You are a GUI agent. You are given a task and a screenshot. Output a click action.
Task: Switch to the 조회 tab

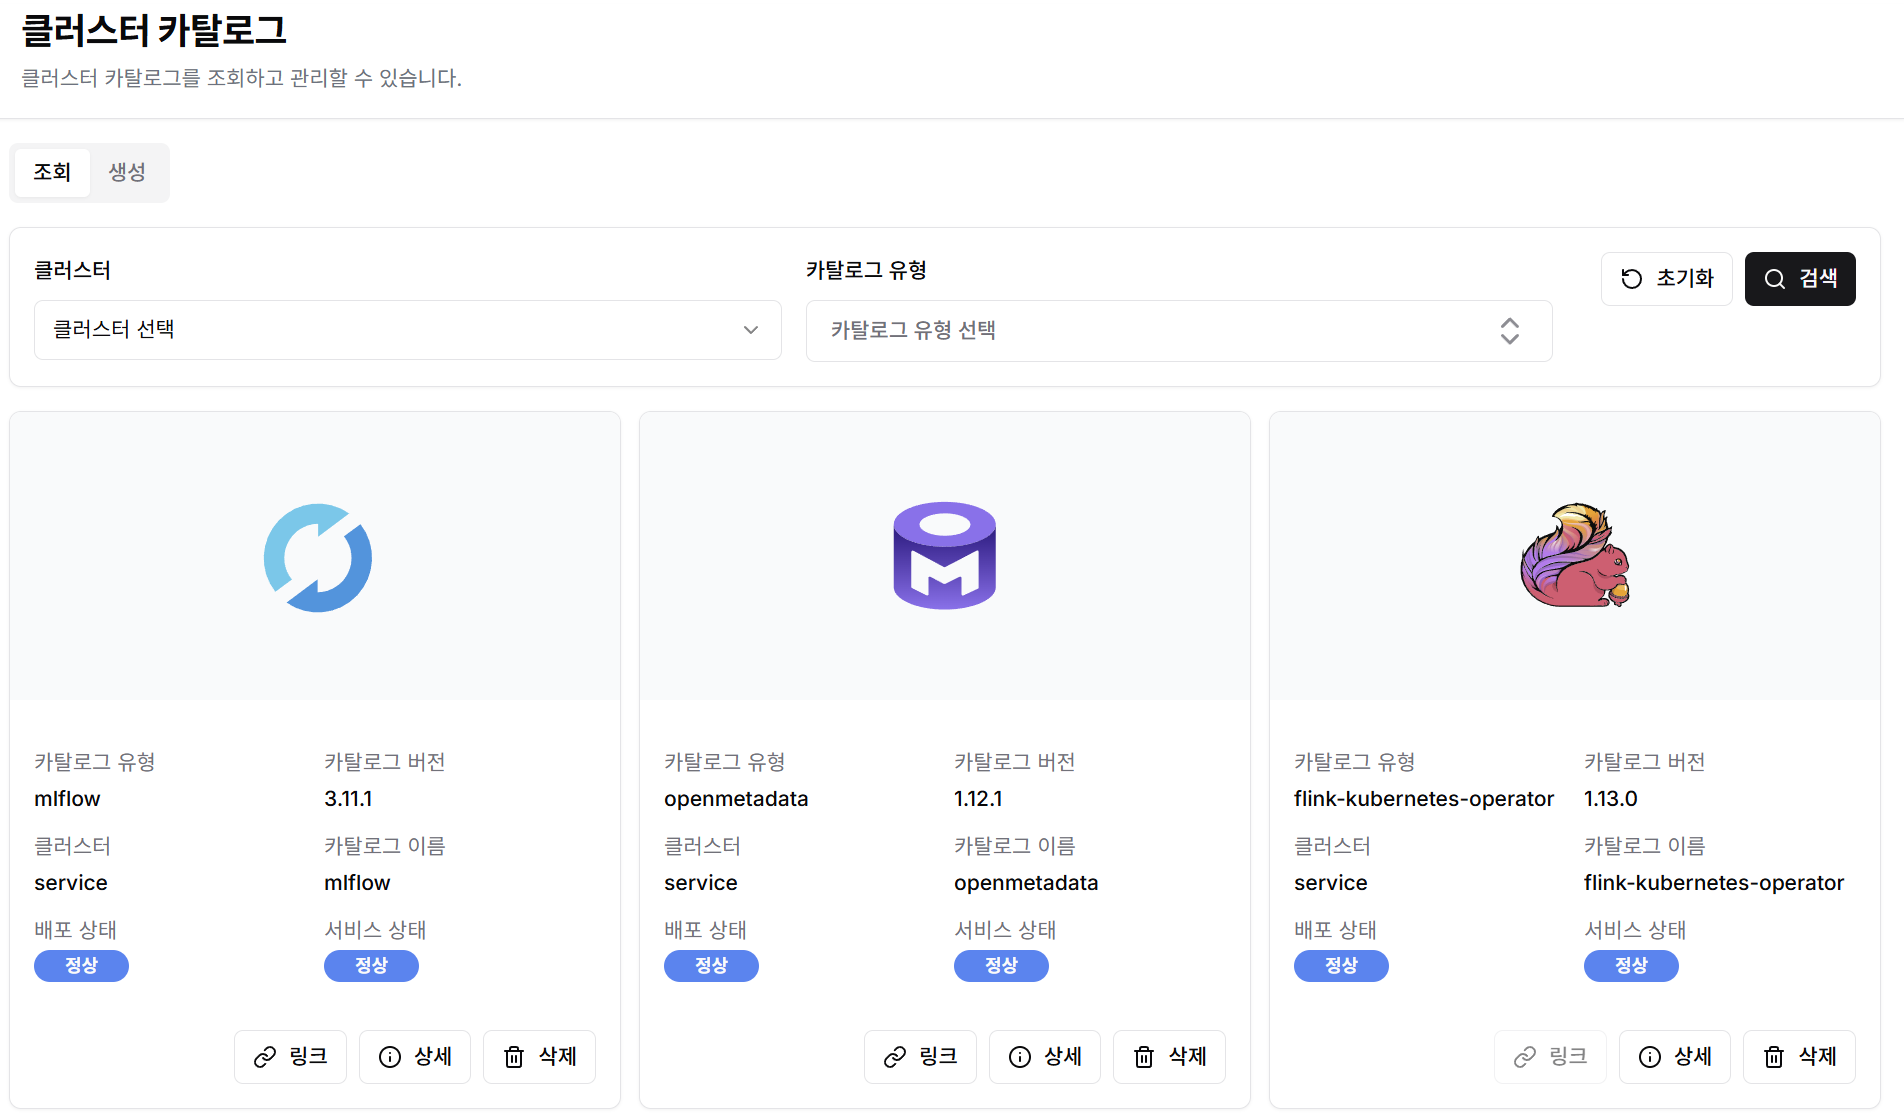click(52, 172)
